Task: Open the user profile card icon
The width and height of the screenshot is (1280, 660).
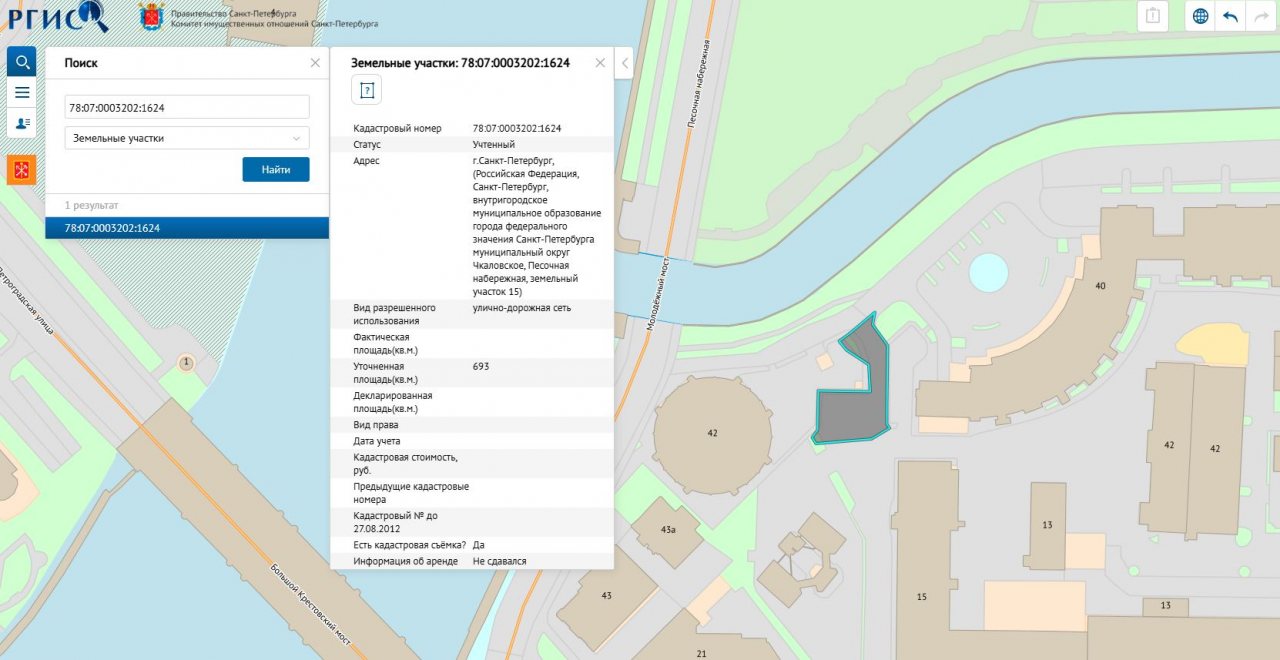Action: coord(22,122)
